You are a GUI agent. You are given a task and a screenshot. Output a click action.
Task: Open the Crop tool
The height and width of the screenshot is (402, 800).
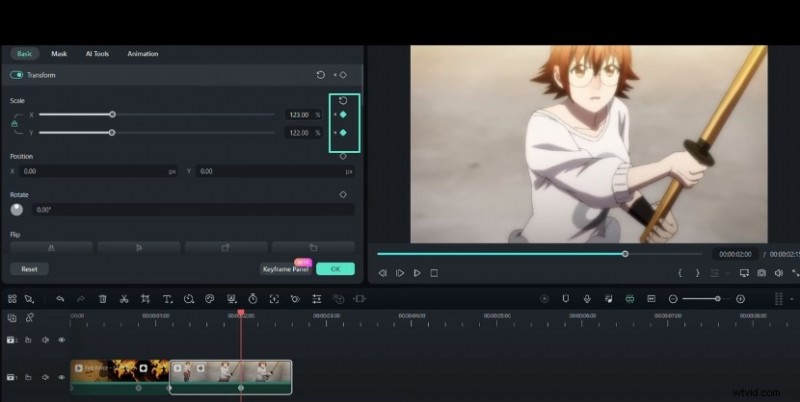[x=145, y=299]
